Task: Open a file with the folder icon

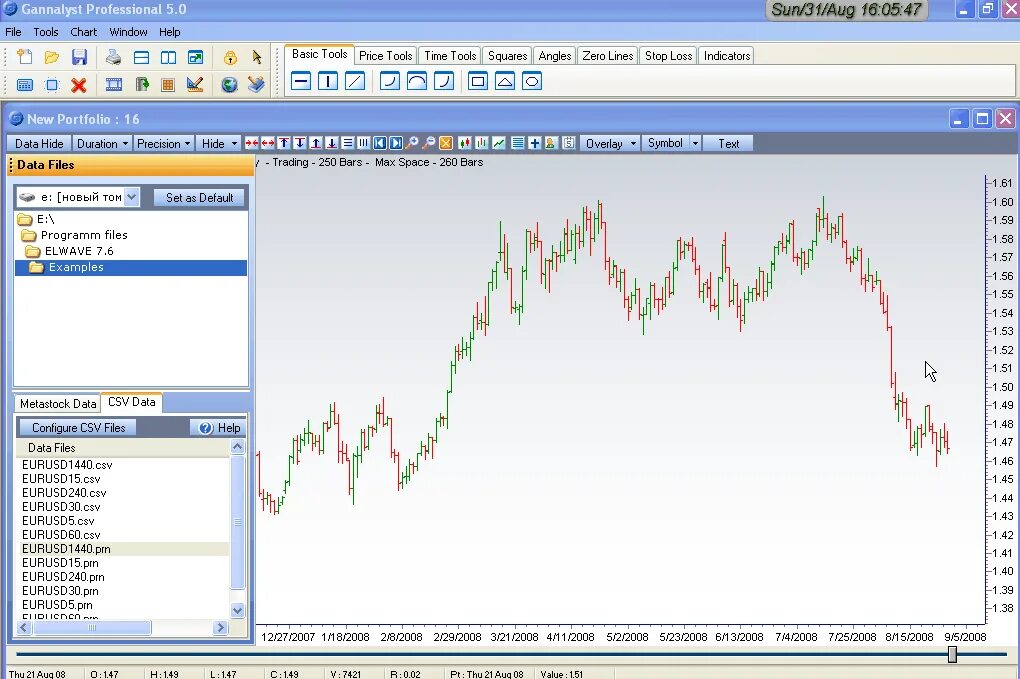Action: click(x=52, y=57)
